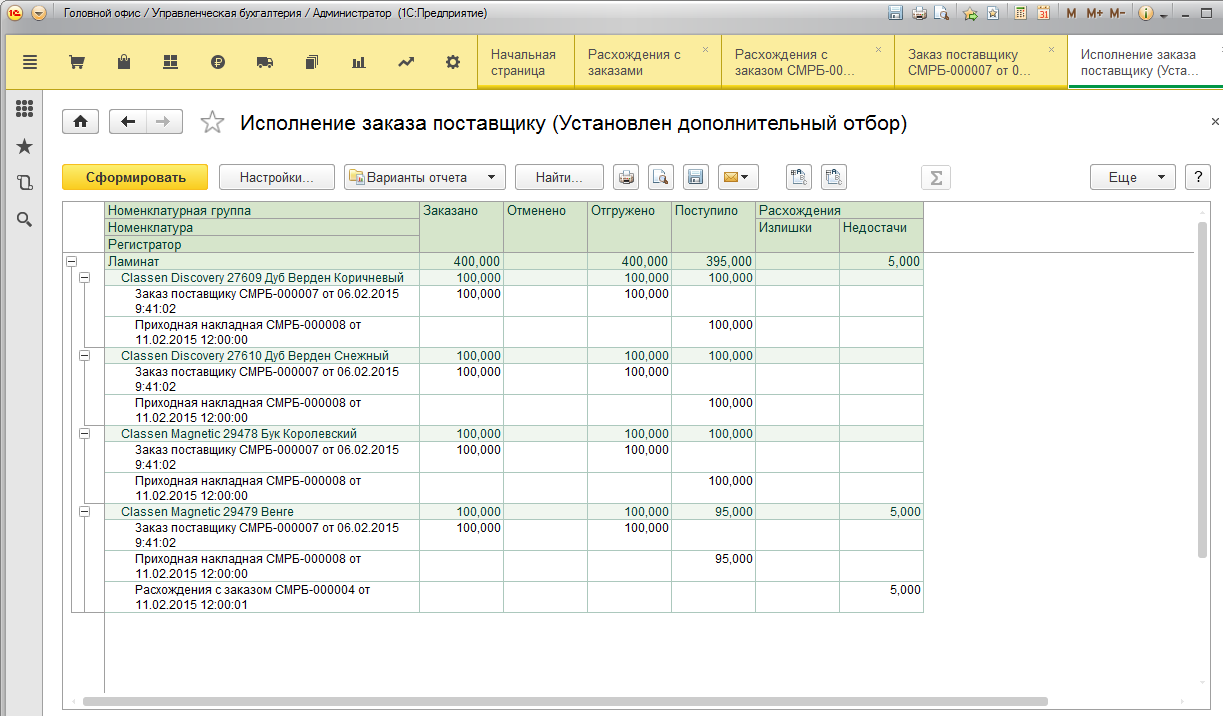Click 395,000 in the Ламинат row
The height and width of the screenshot is (716, 1223).
click(x=713, y=261)
